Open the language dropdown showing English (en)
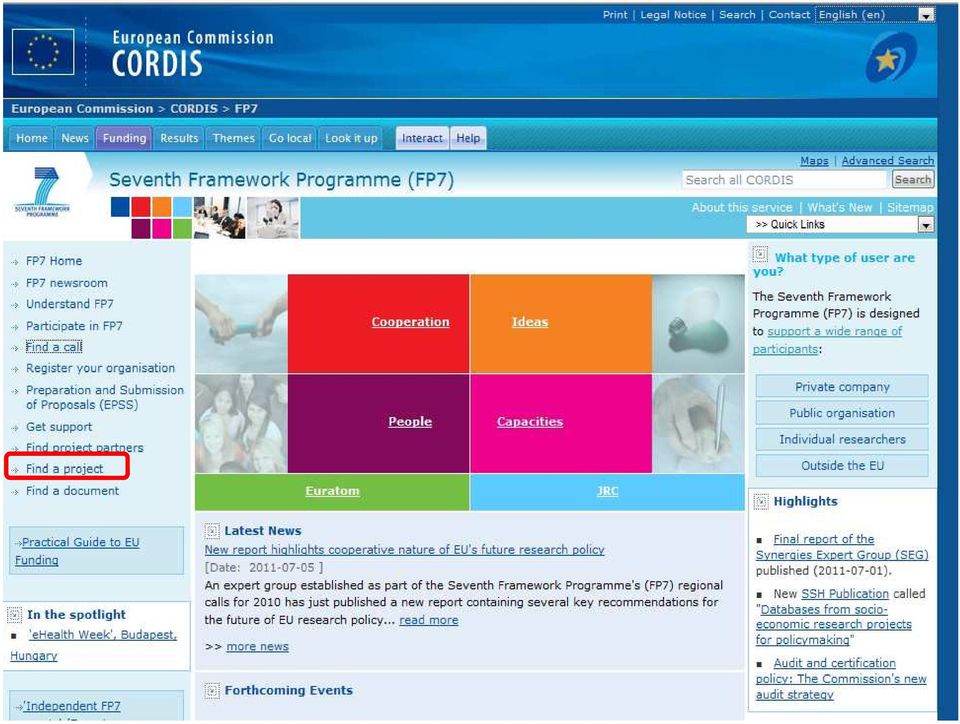960x724 pixels. tap(875, 15)
